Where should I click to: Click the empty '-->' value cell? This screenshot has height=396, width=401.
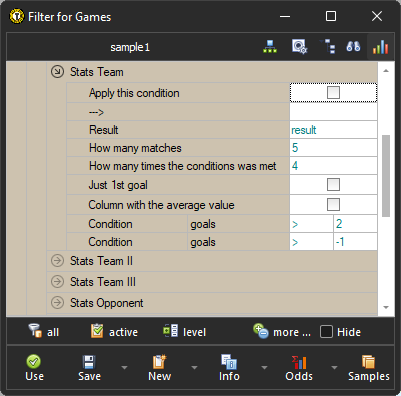[x=333, y=112]
